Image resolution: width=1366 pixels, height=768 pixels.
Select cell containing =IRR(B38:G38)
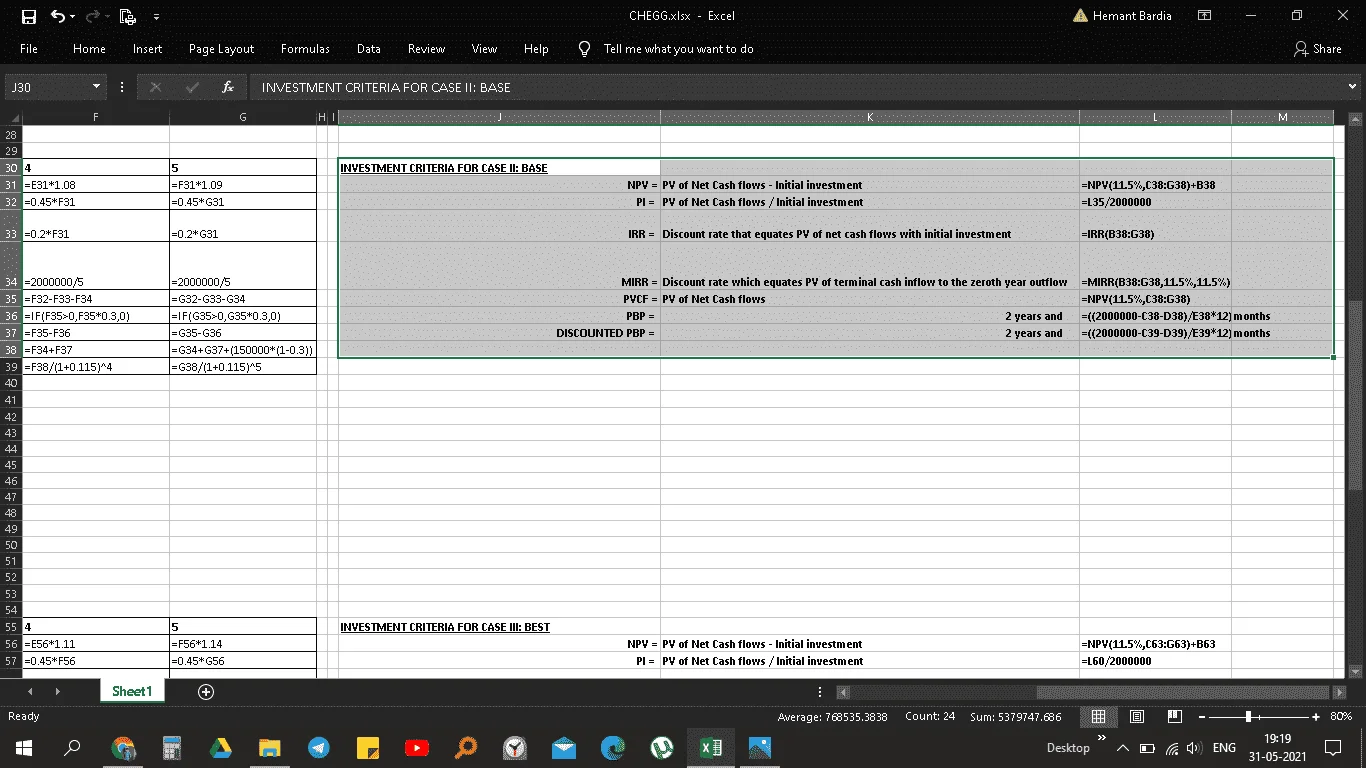[1156, 225]
